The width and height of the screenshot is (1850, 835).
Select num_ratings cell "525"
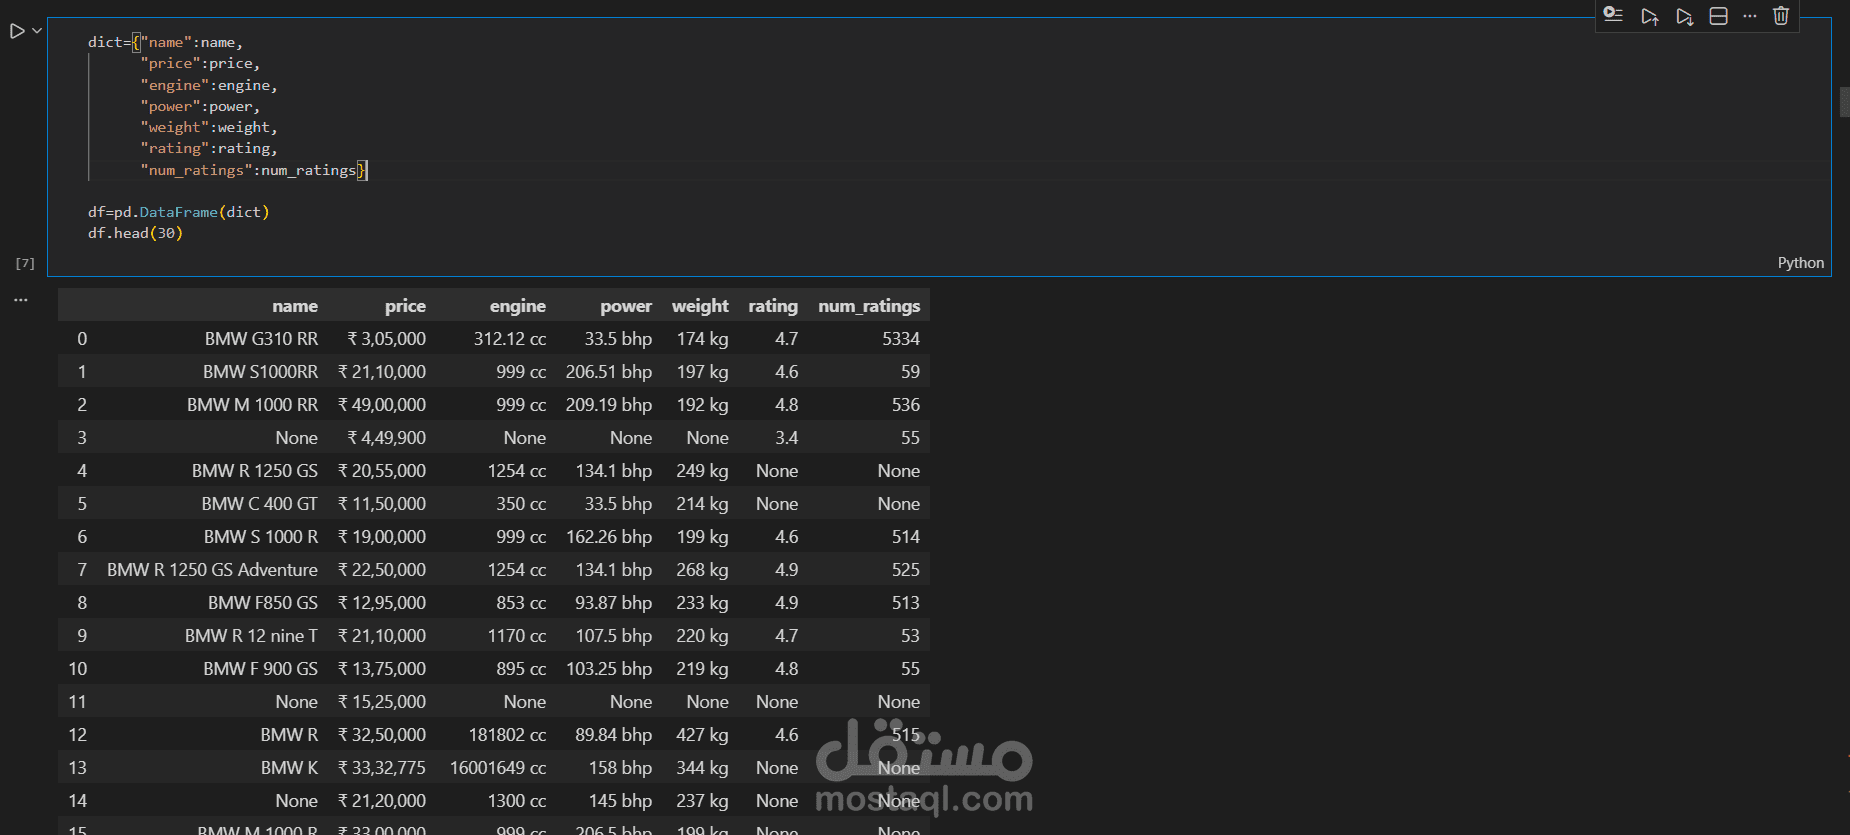[x=905, y=570]
